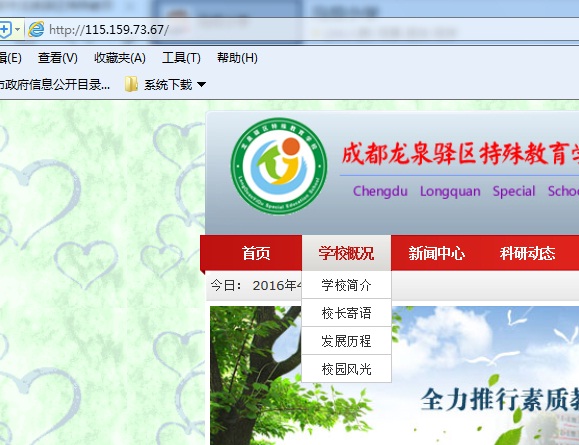Click the 成都龙泉驿区特殊教育 title text
Image resolution: width=579 pixels, height=445 pixels.
pyautogui.click(x=460, y=153)
